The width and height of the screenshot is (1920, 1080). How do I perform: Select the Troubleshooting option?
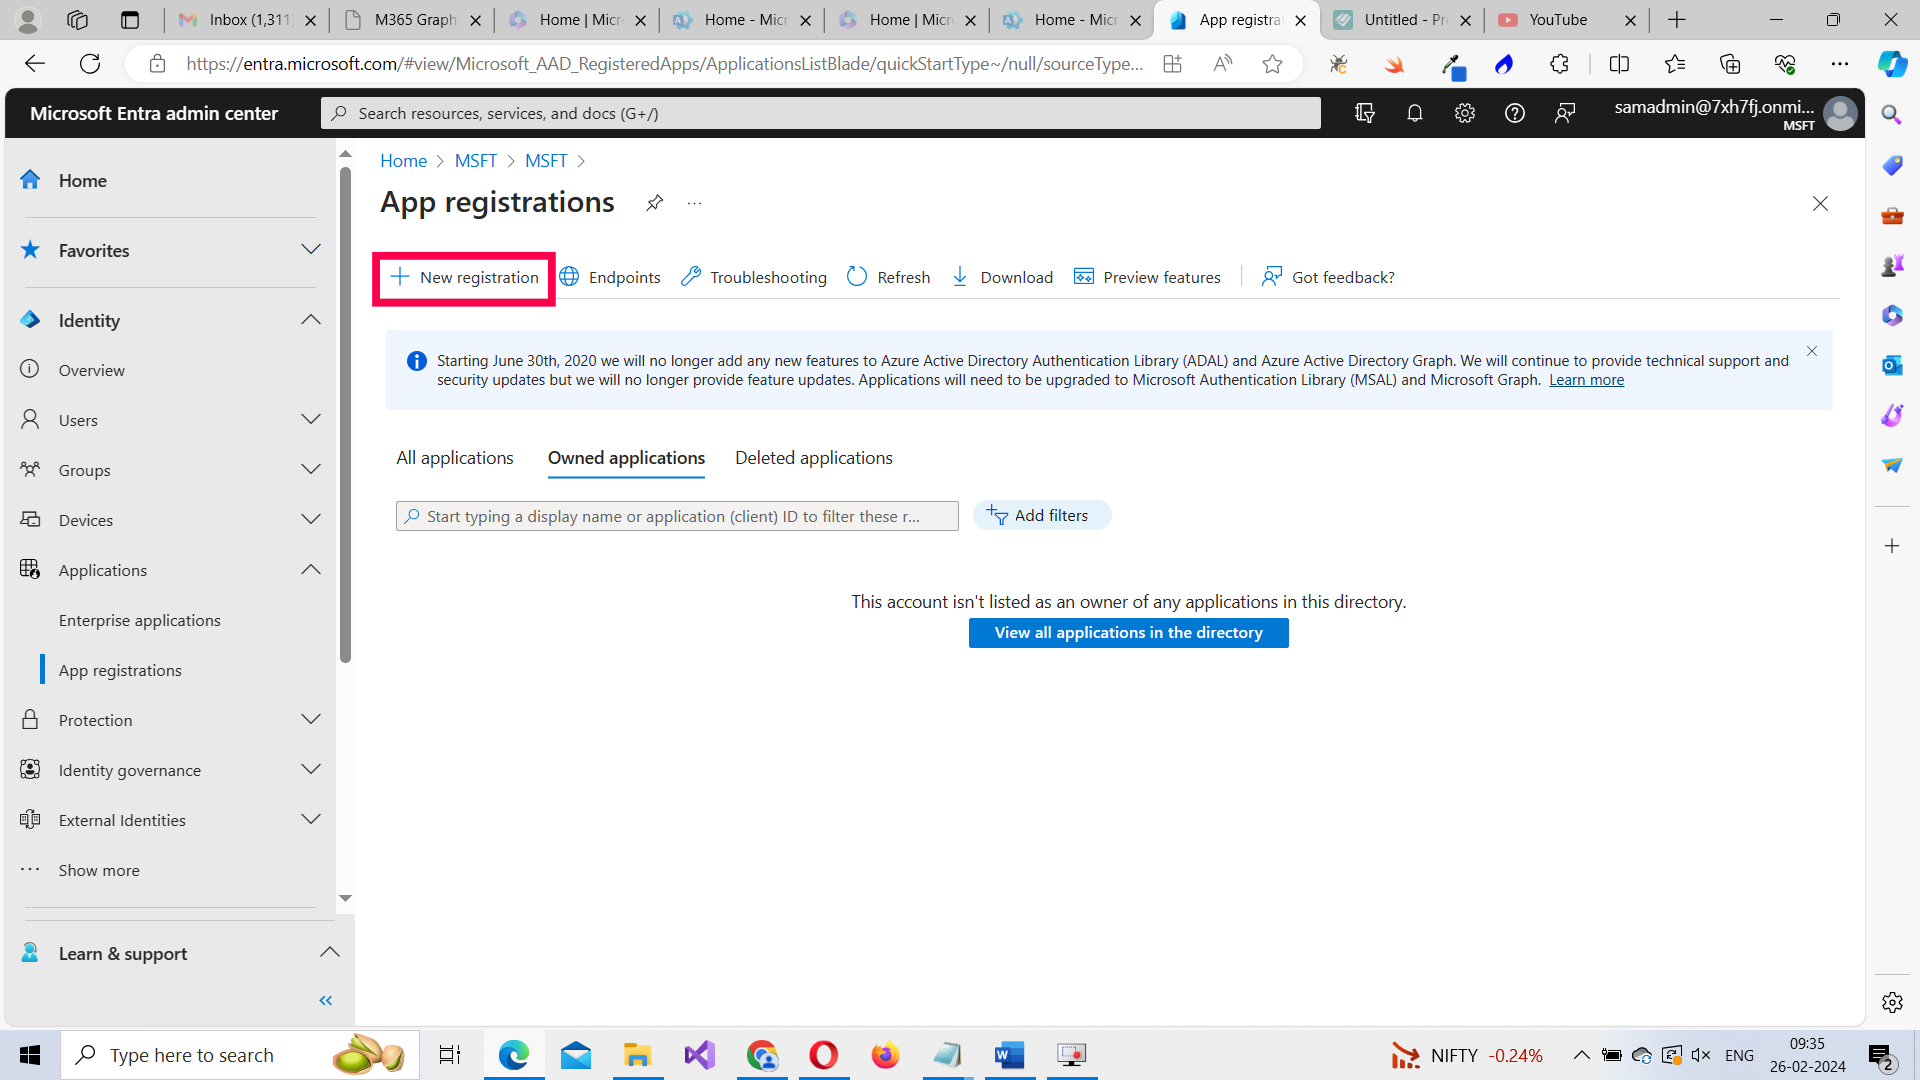(753, 277)
